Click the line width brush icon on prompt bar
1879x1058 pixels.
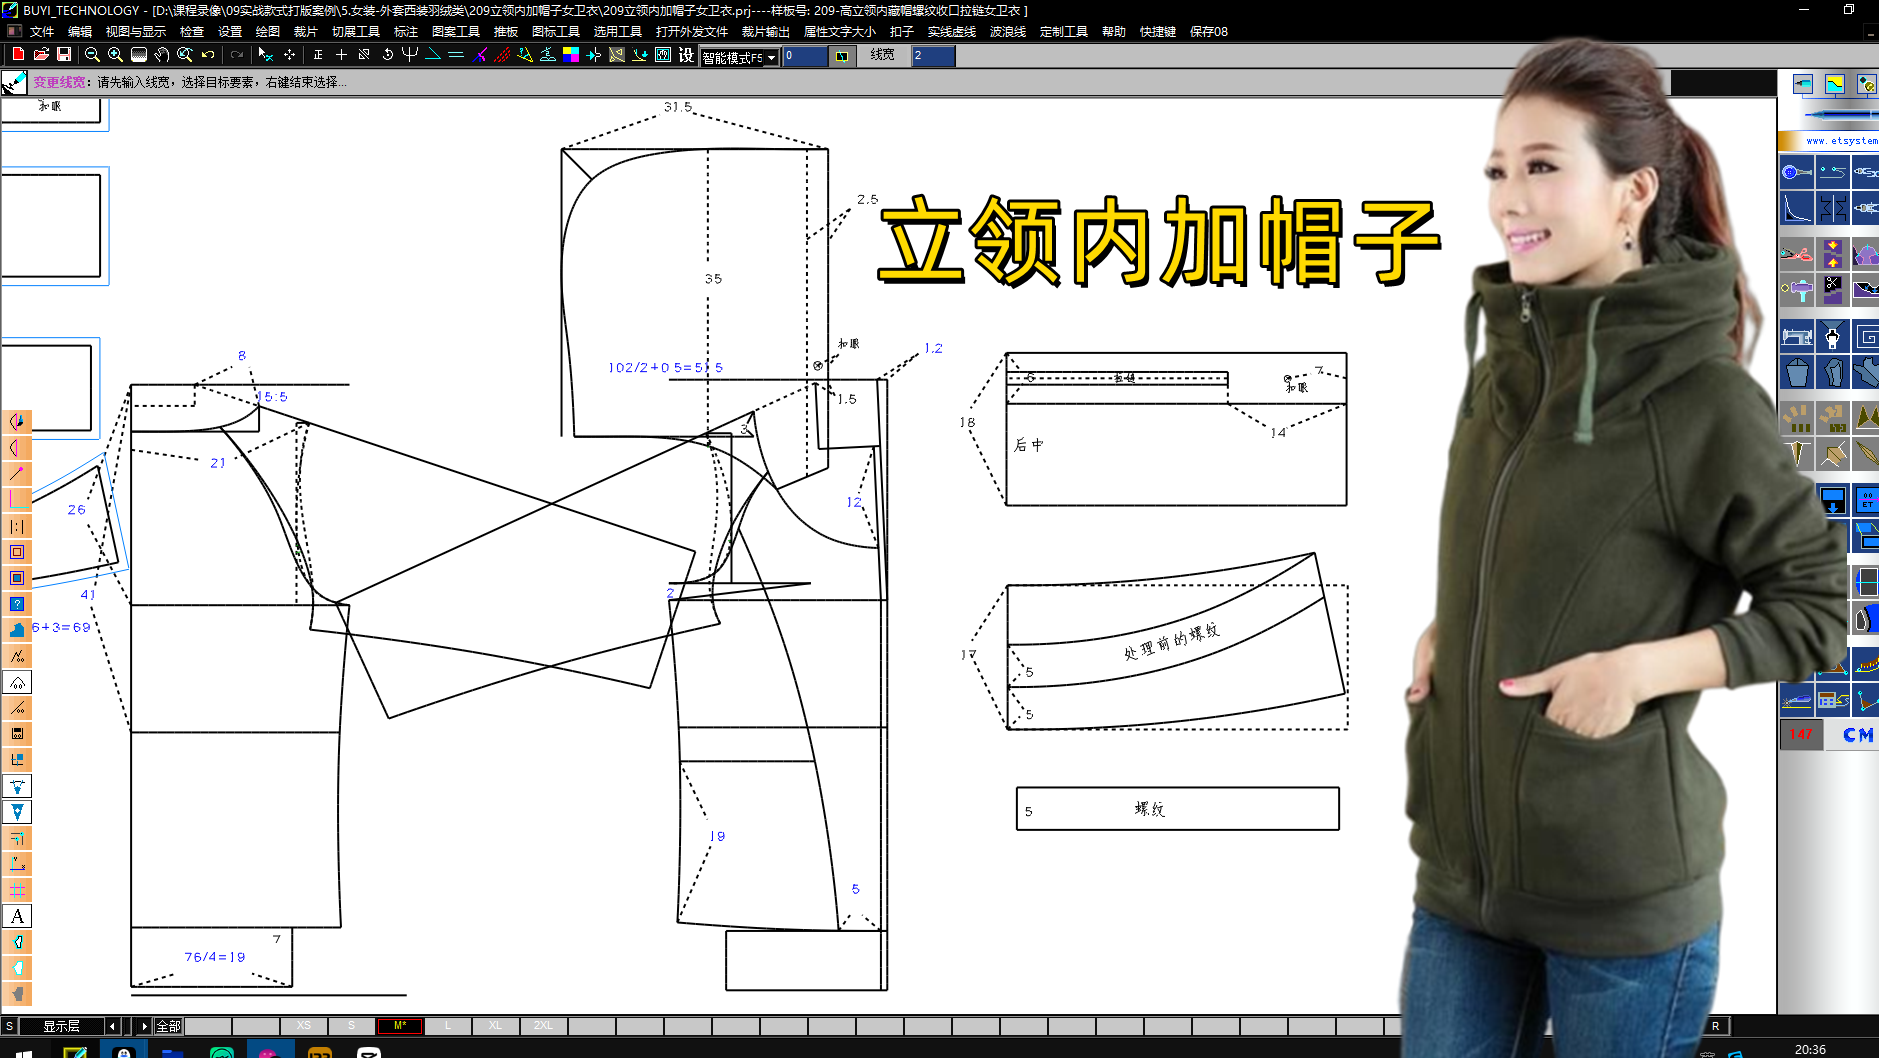[x=14, y=83]
